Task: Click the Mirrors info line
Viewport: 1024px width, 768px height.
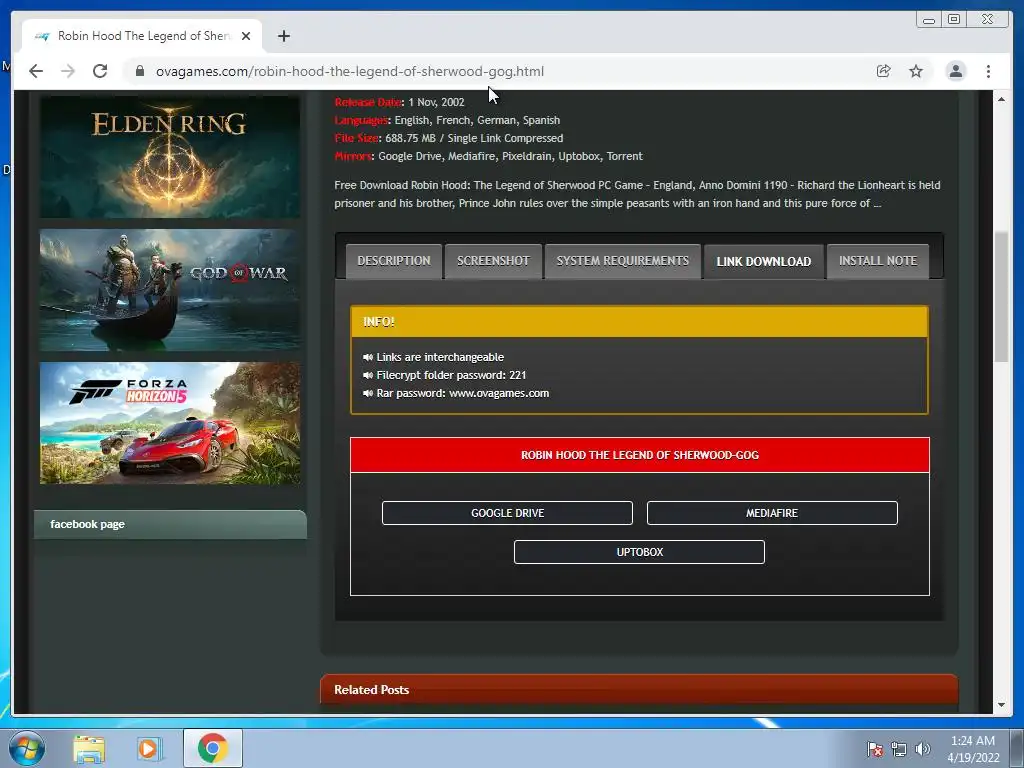Action: tap(488, 156)
